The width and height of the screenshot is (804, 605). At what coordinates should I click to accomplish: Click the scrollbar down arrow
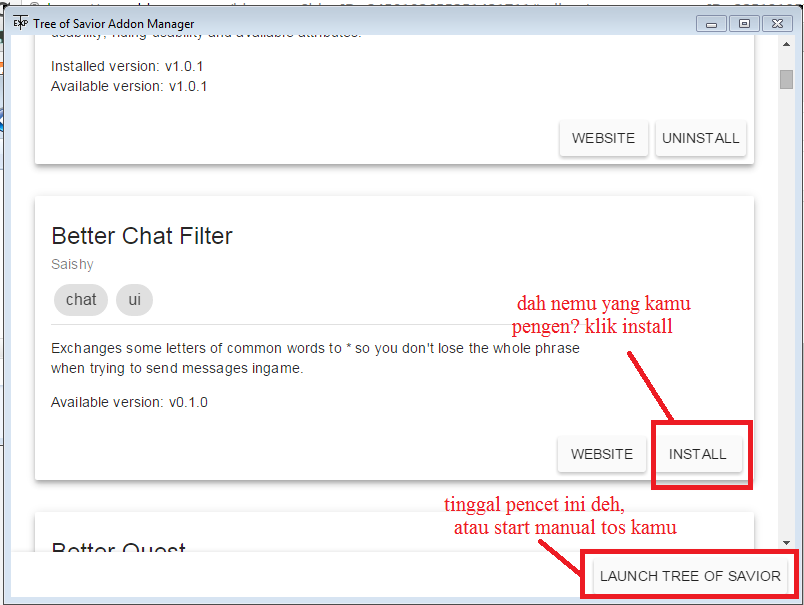point(786,542)
